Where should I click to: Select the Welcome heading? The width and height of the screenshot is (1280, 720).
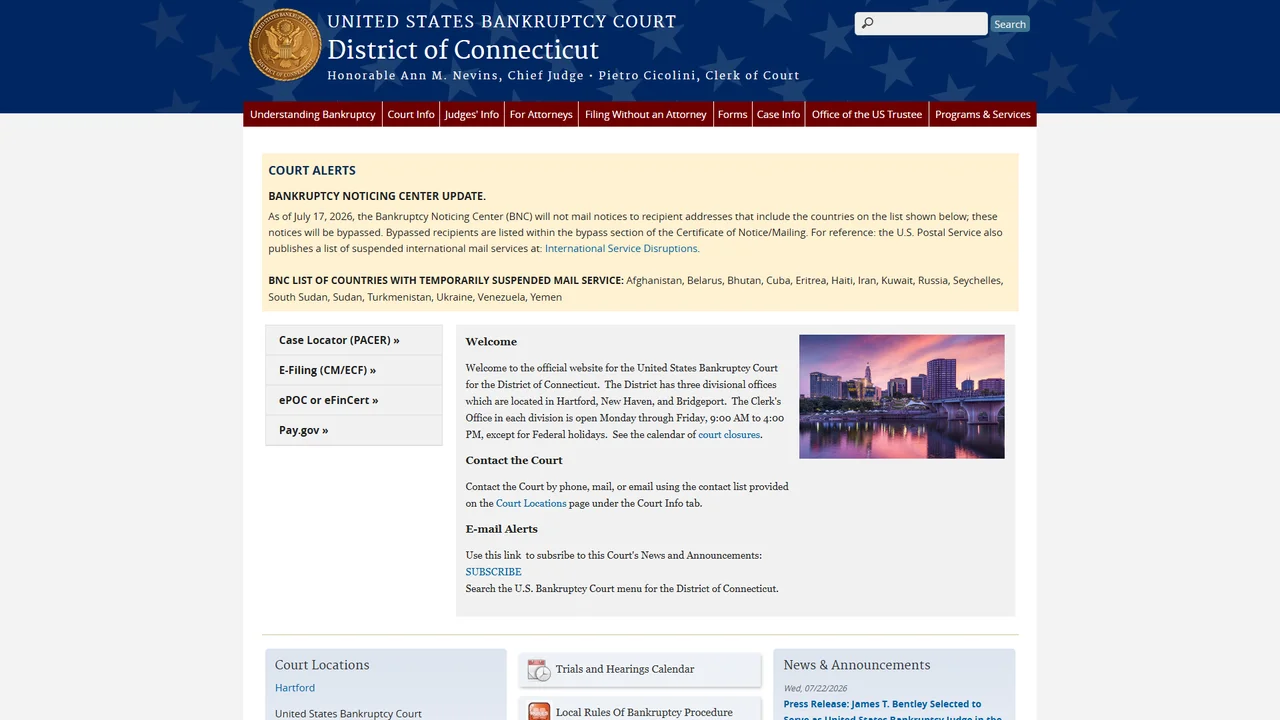[491, 342]
